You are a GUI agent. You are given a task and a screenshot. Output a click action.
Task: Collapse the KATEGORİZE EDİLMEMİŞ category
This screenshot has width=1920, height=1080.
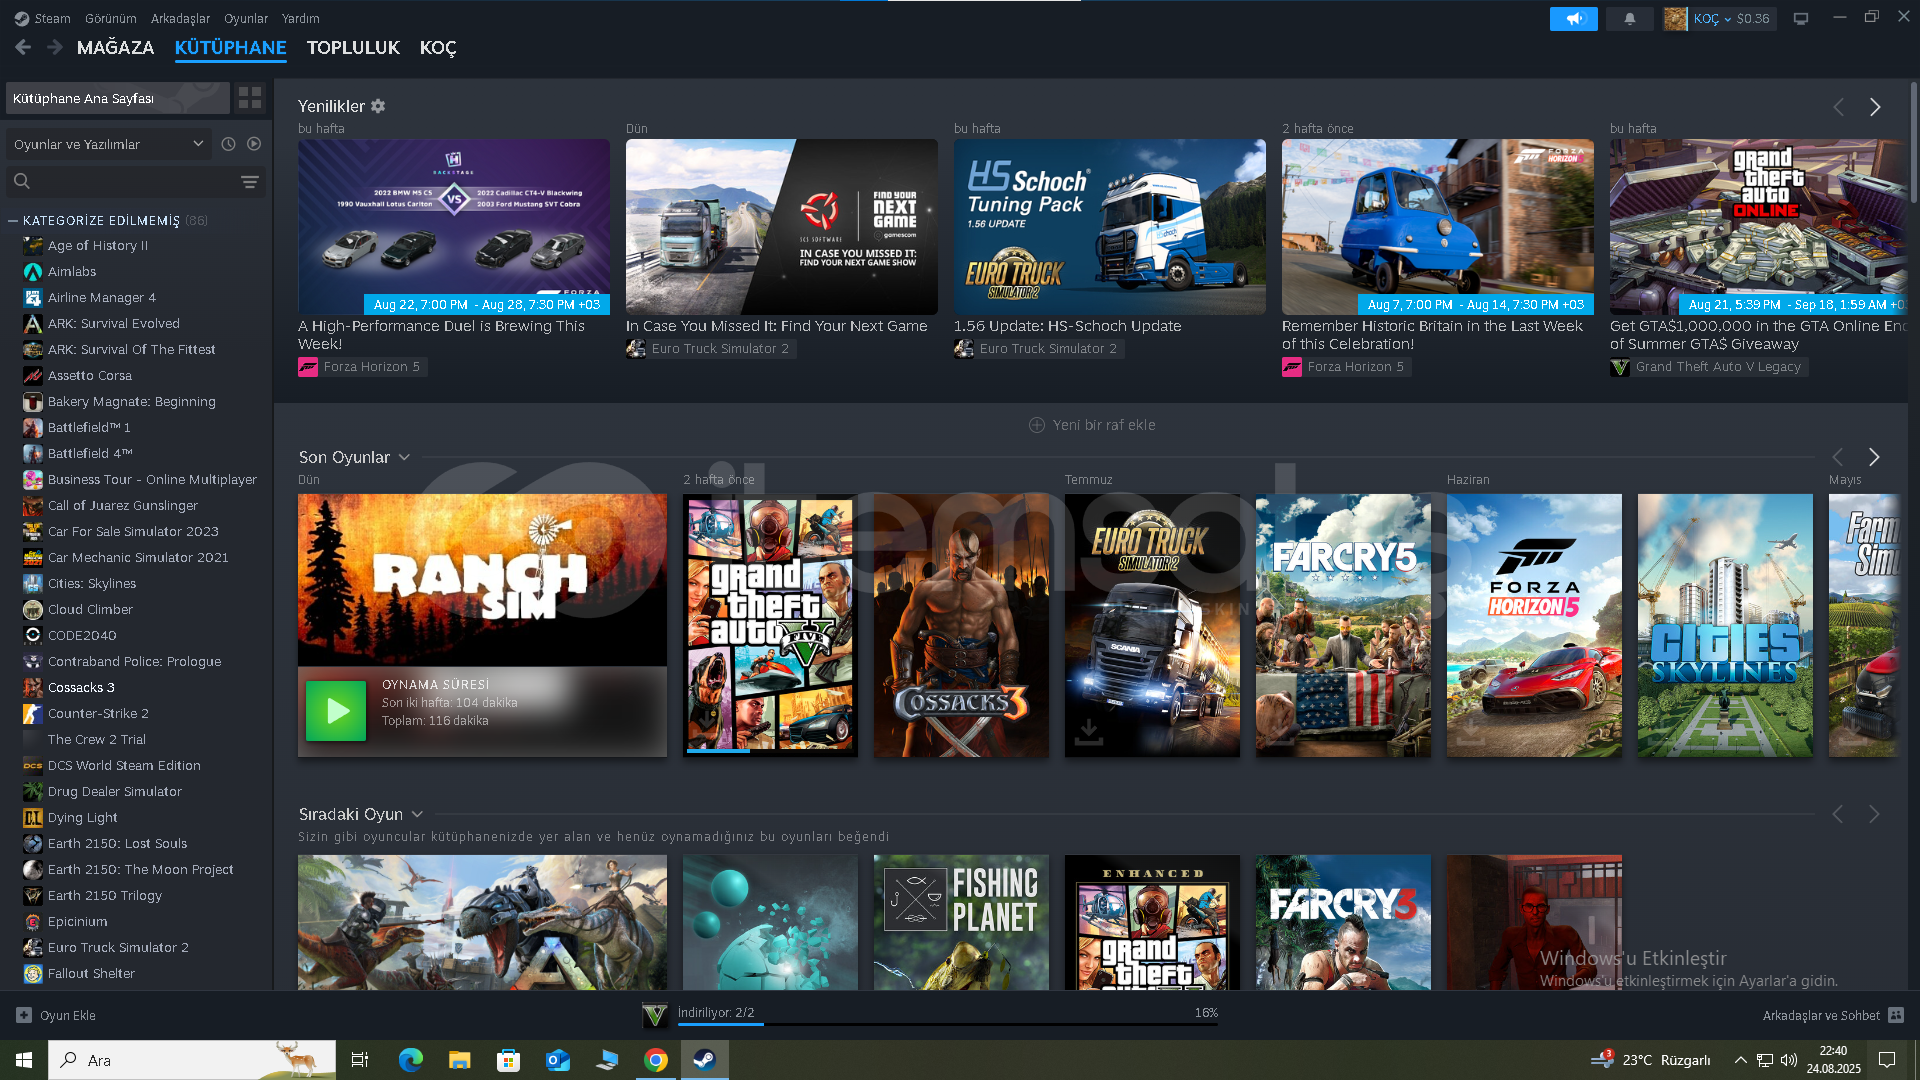pos(13,221)
